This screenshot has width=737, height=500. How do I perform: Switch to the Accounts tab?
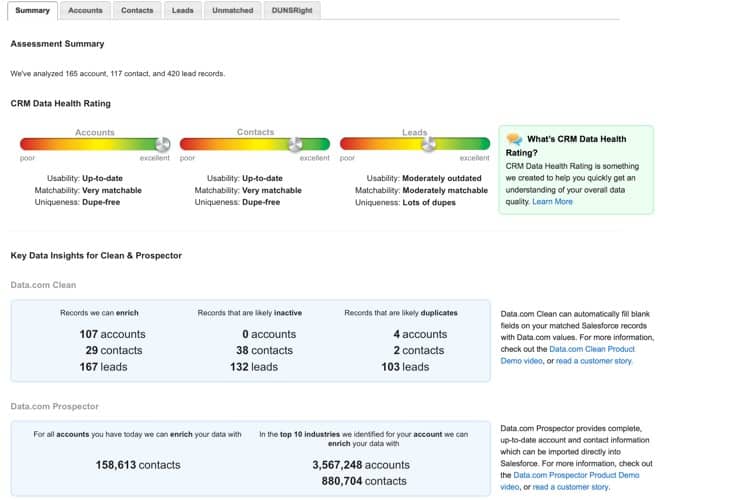(85, 10)
